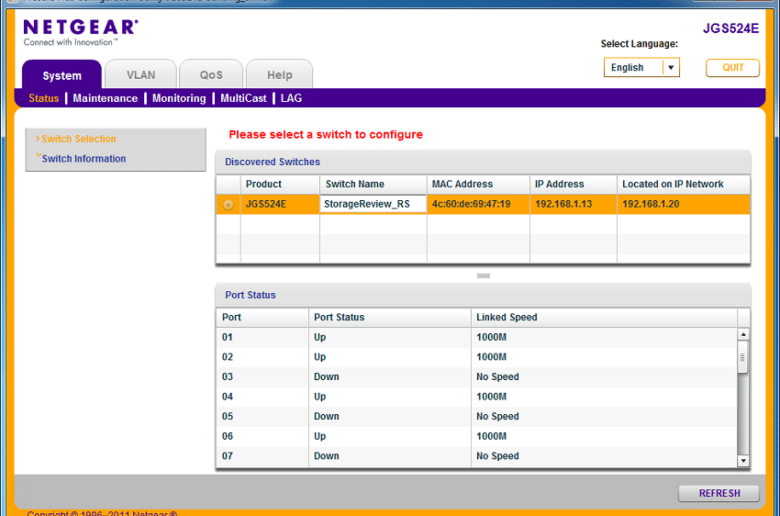
Task: Select port 03 row
Action: click(x=477, y=377)
